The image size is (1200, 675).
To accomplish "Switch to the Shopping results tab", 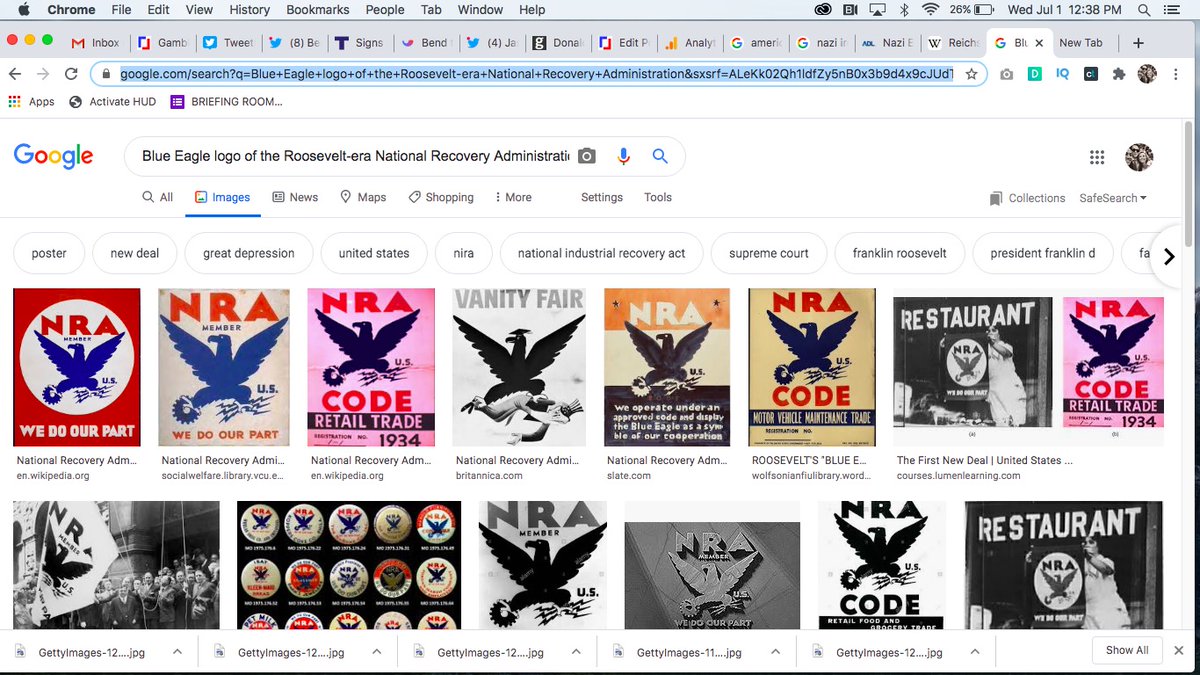I will (441, 197).
